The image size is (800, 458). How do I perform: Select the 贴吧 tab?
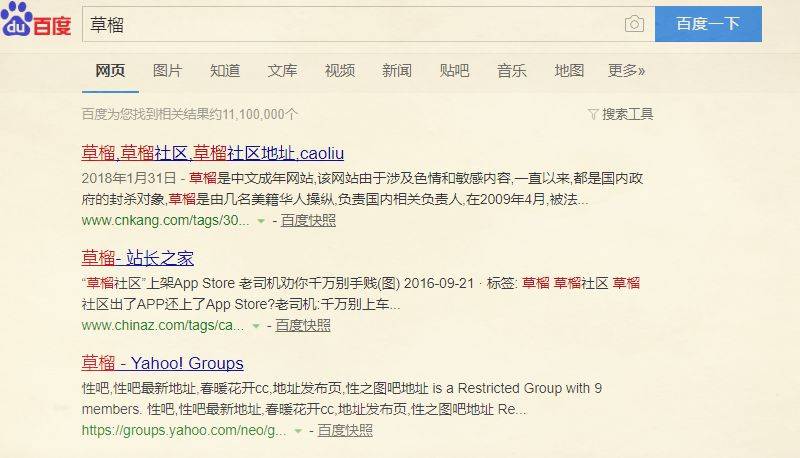click(455, 71)
